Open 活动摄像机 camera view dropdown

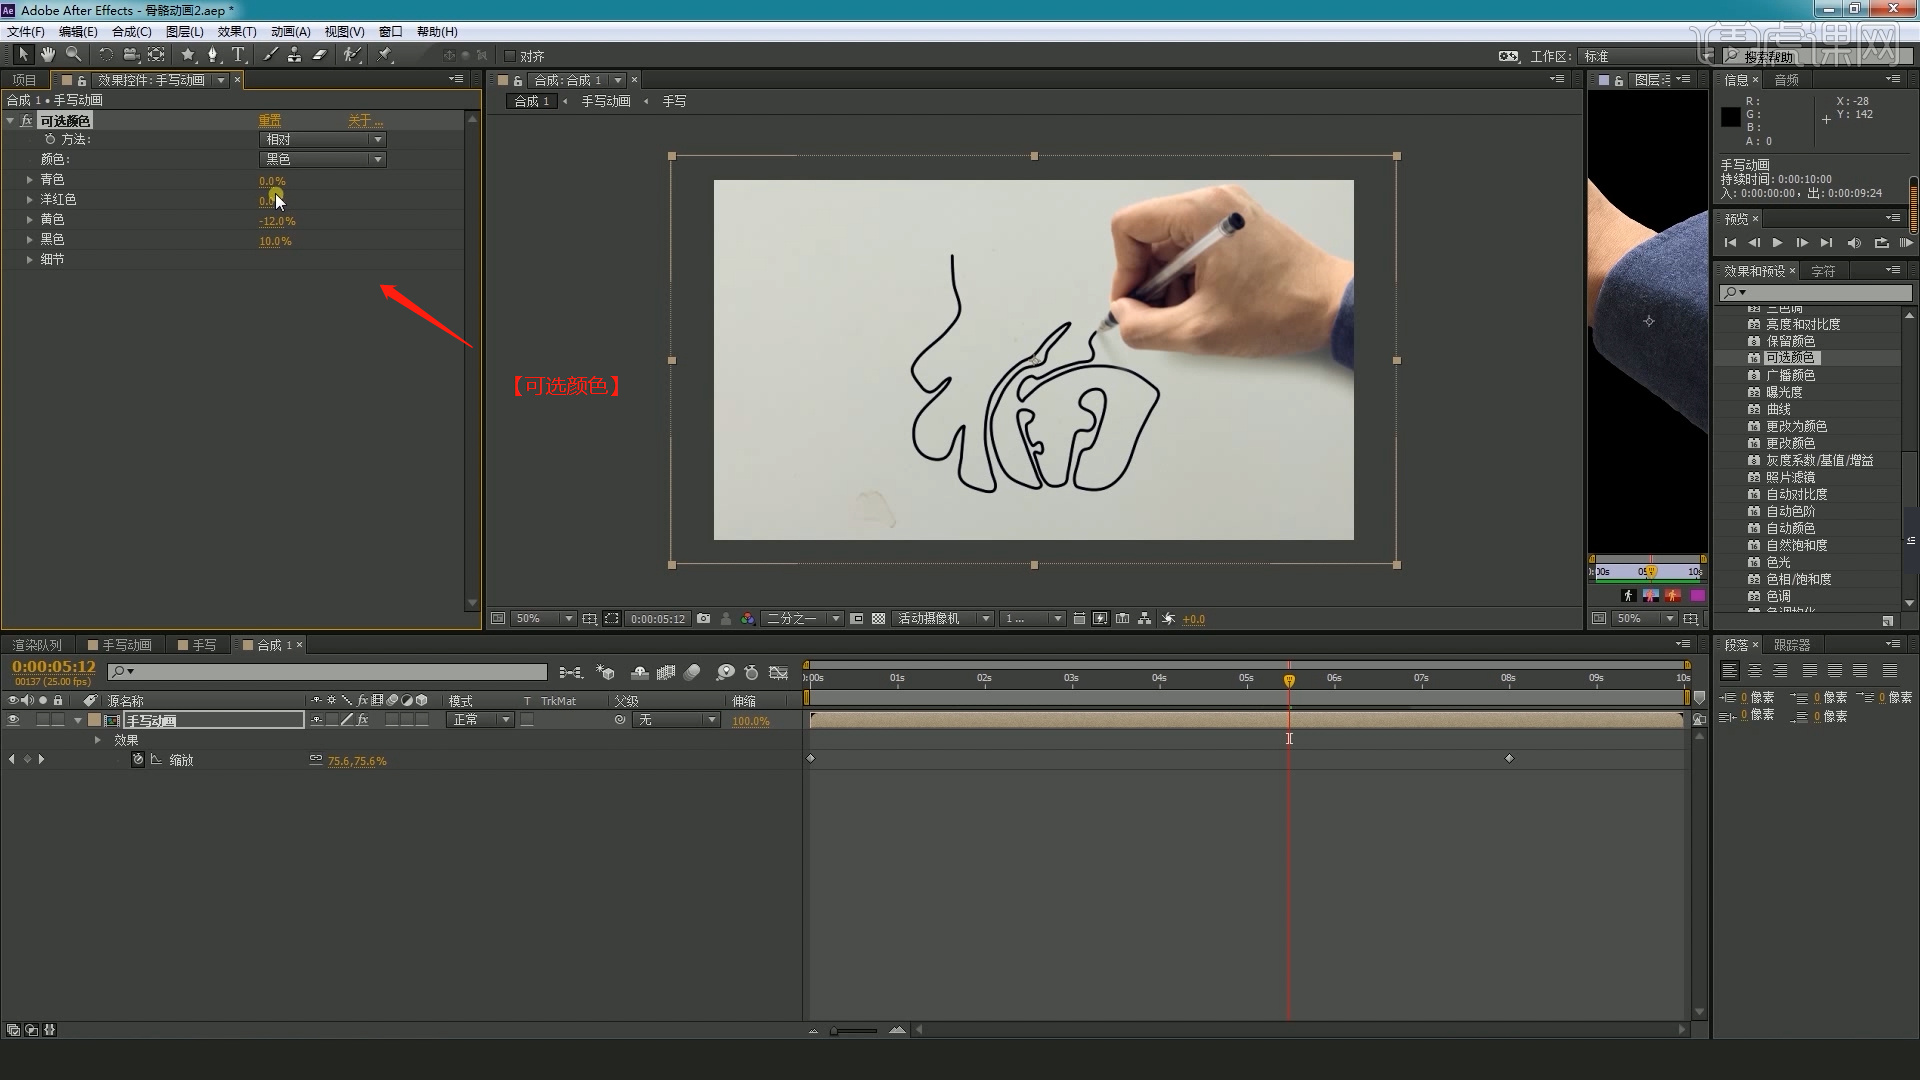point(942,619)
